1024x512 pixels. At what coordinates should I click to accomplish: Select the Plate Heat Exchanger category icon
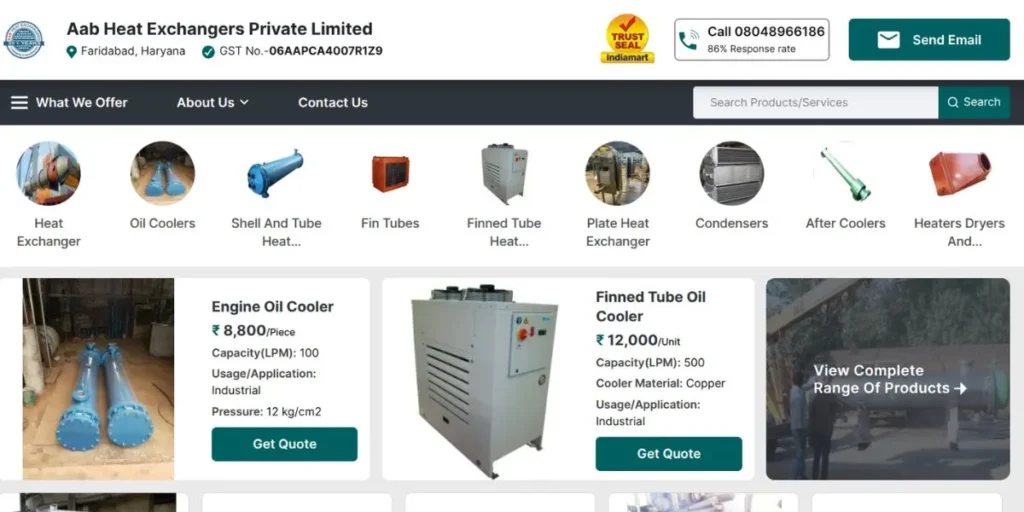[617, 173]
